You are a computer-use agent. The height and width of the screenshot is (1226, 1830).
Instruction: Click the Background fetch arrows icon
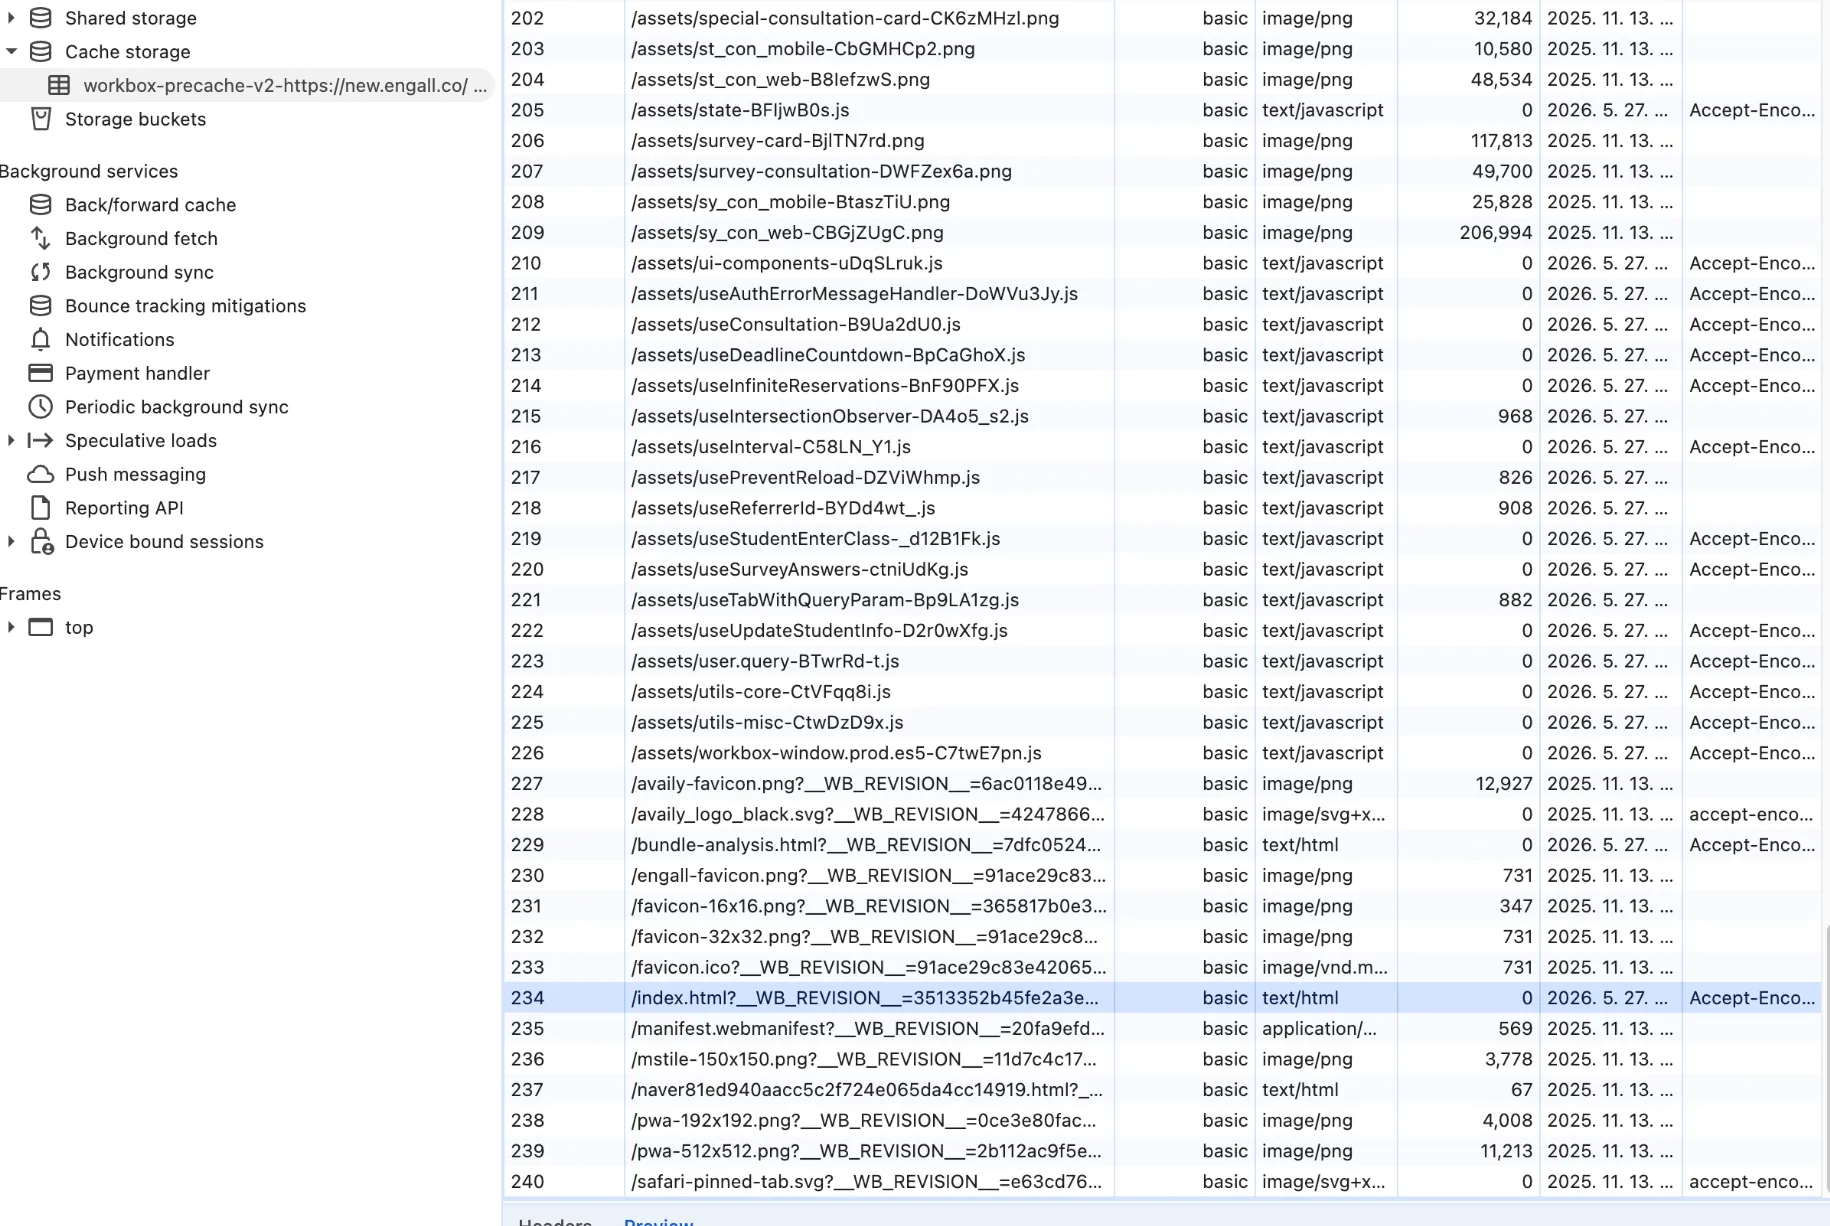(40, 238)
